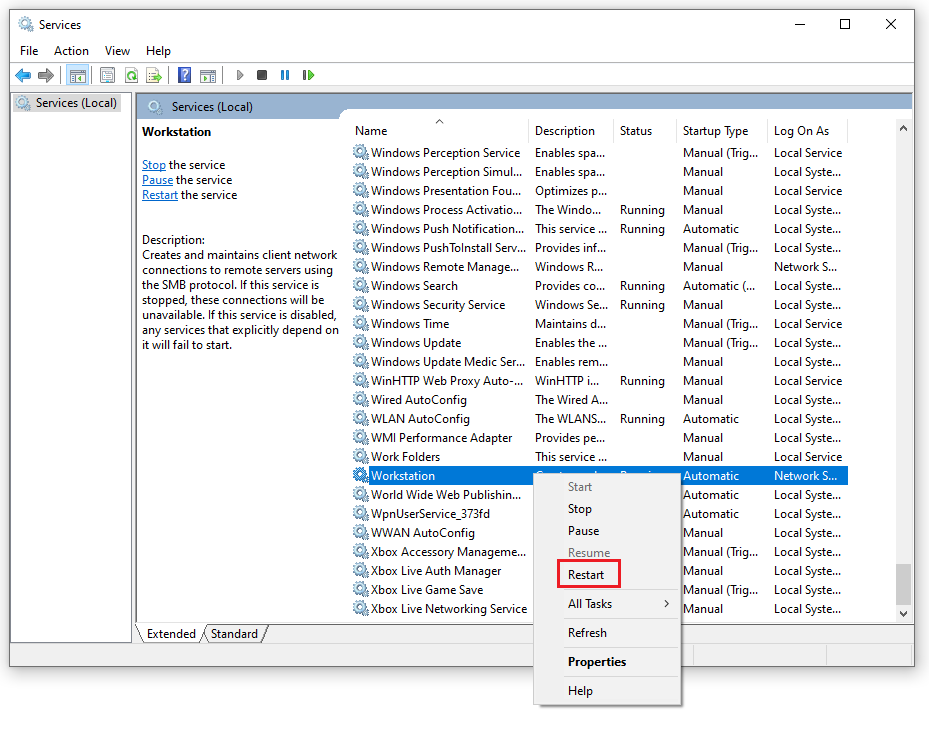Toggle the Show/Hide Console Tree toolbar icon

[x=78, y=75]
